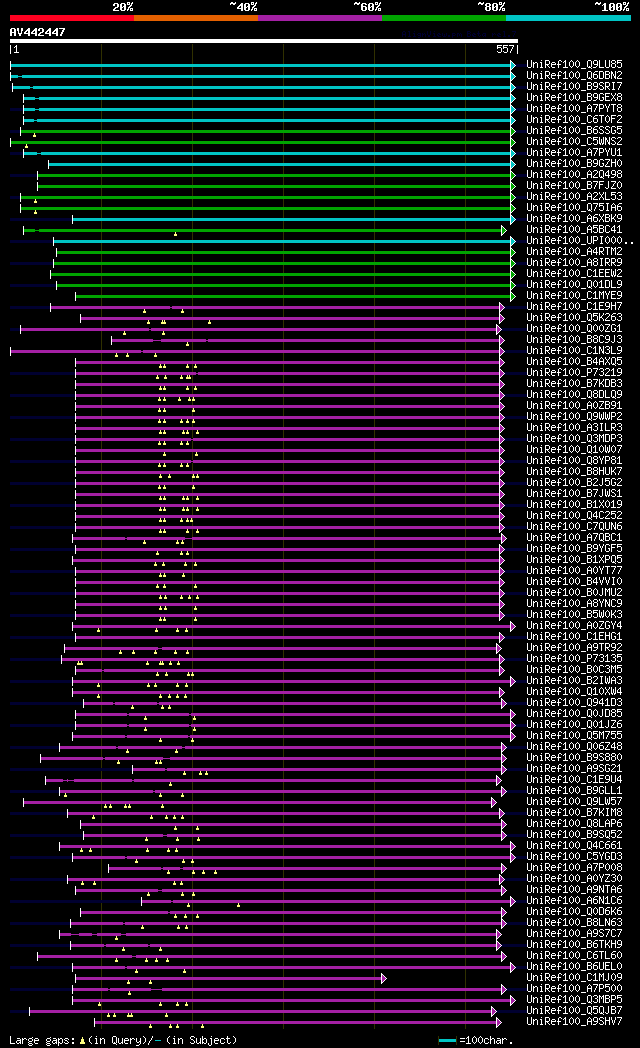This screenshot has width=640, height=1048.
Task: Select hit label UniRef100_B1X019
Action: point(574,505)
